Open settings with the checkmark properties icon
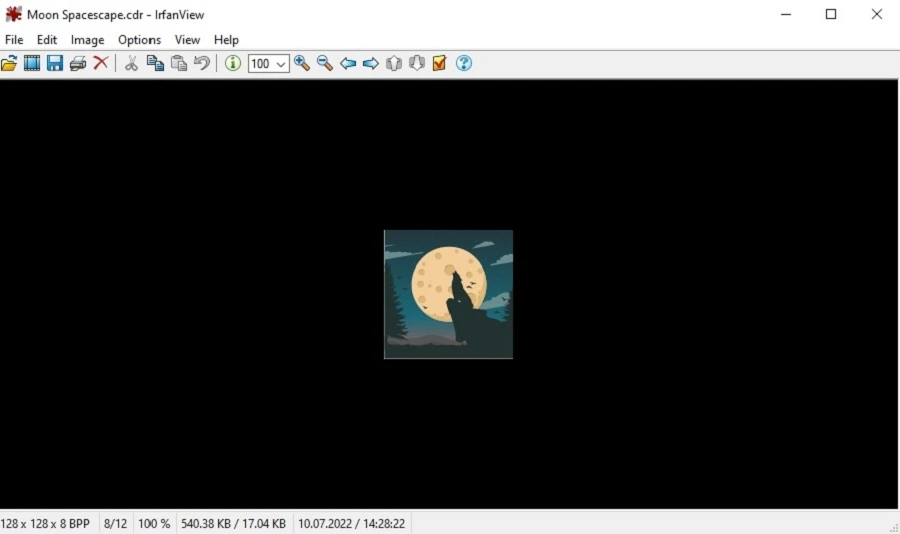This screenshot has width=900, height=534. point(440,63)
